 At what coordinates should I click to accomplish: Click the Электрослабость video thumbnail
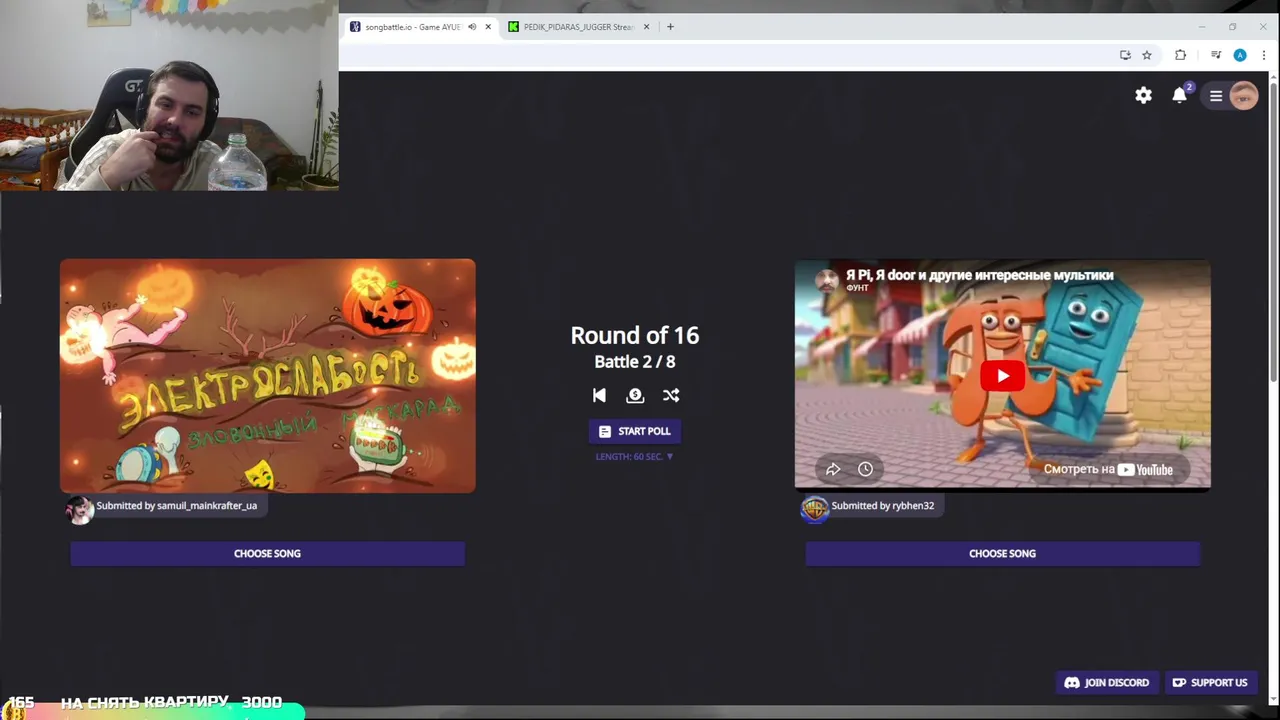tap(267, 376)
